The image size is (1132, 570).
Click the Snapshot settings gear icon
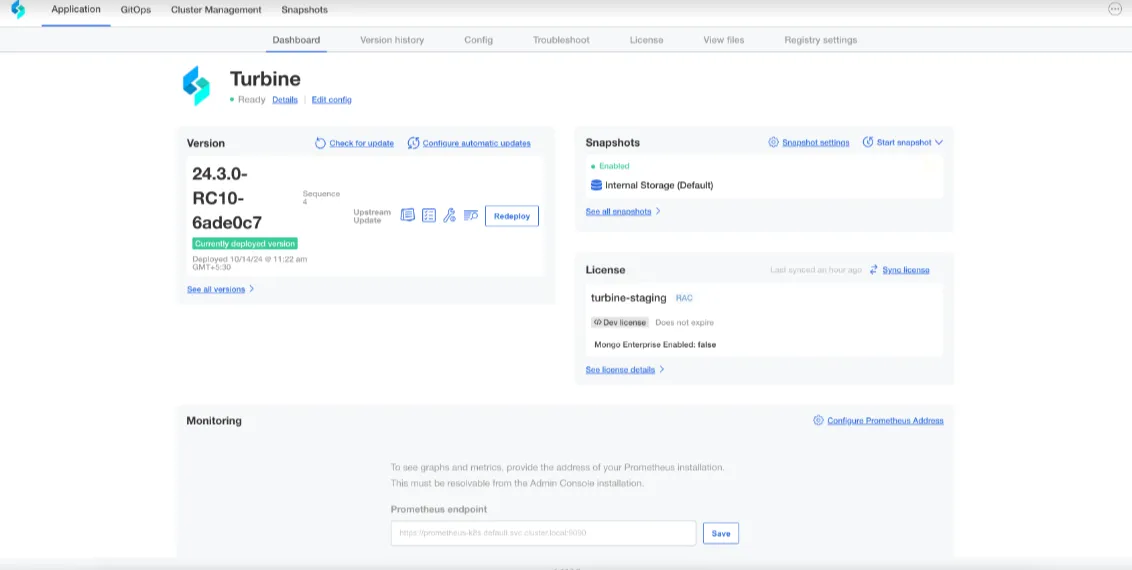773,142
